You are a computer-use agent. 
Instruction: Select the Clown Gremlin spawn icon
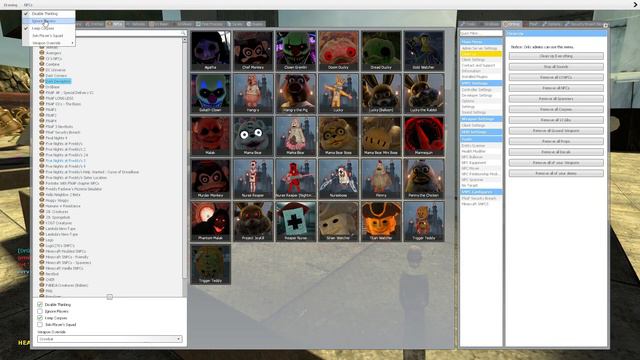tap(296, 51)
